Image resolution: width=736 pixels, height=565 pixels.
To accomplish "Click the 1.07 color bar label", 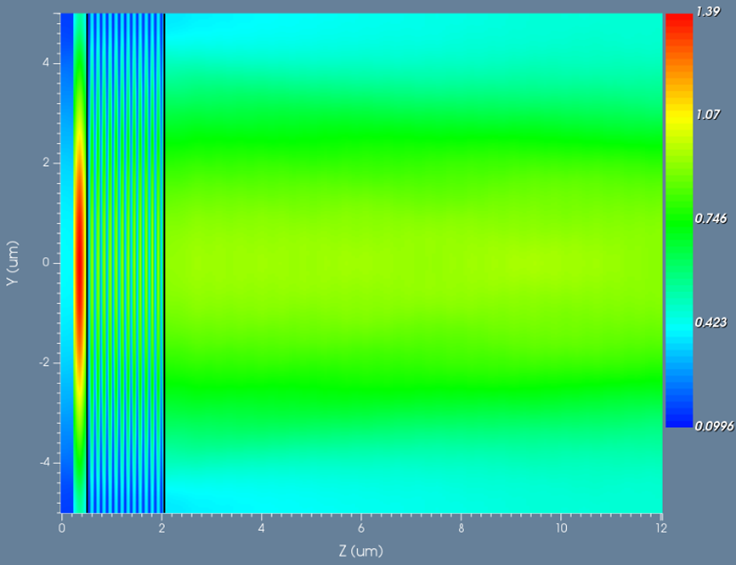I will (x=708, y=114).
